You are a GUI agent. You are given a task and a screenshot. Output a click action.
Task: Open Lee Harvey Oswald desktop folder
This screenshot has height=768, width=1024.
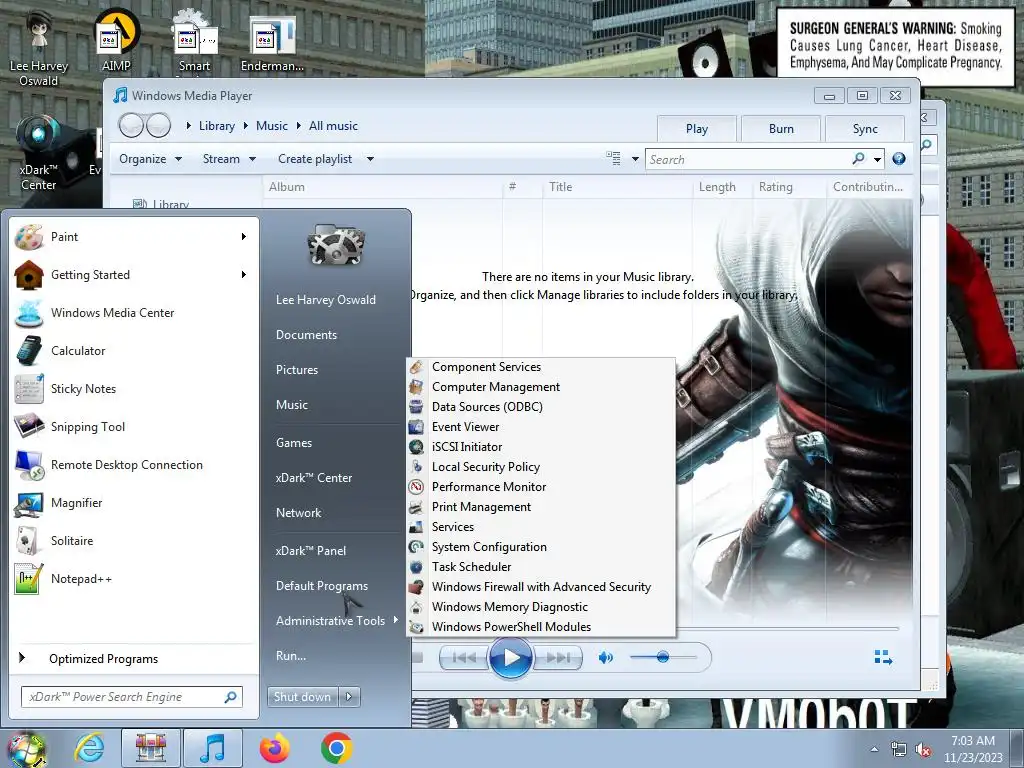point(39,47)
